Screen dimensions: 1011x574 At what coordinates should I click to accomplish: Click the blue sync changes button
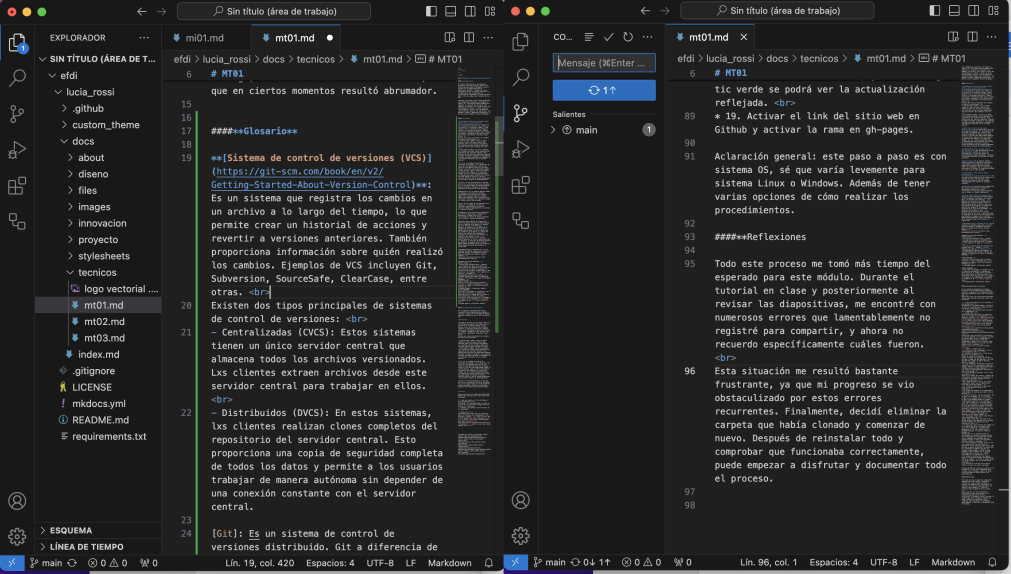tap(604, 90)
